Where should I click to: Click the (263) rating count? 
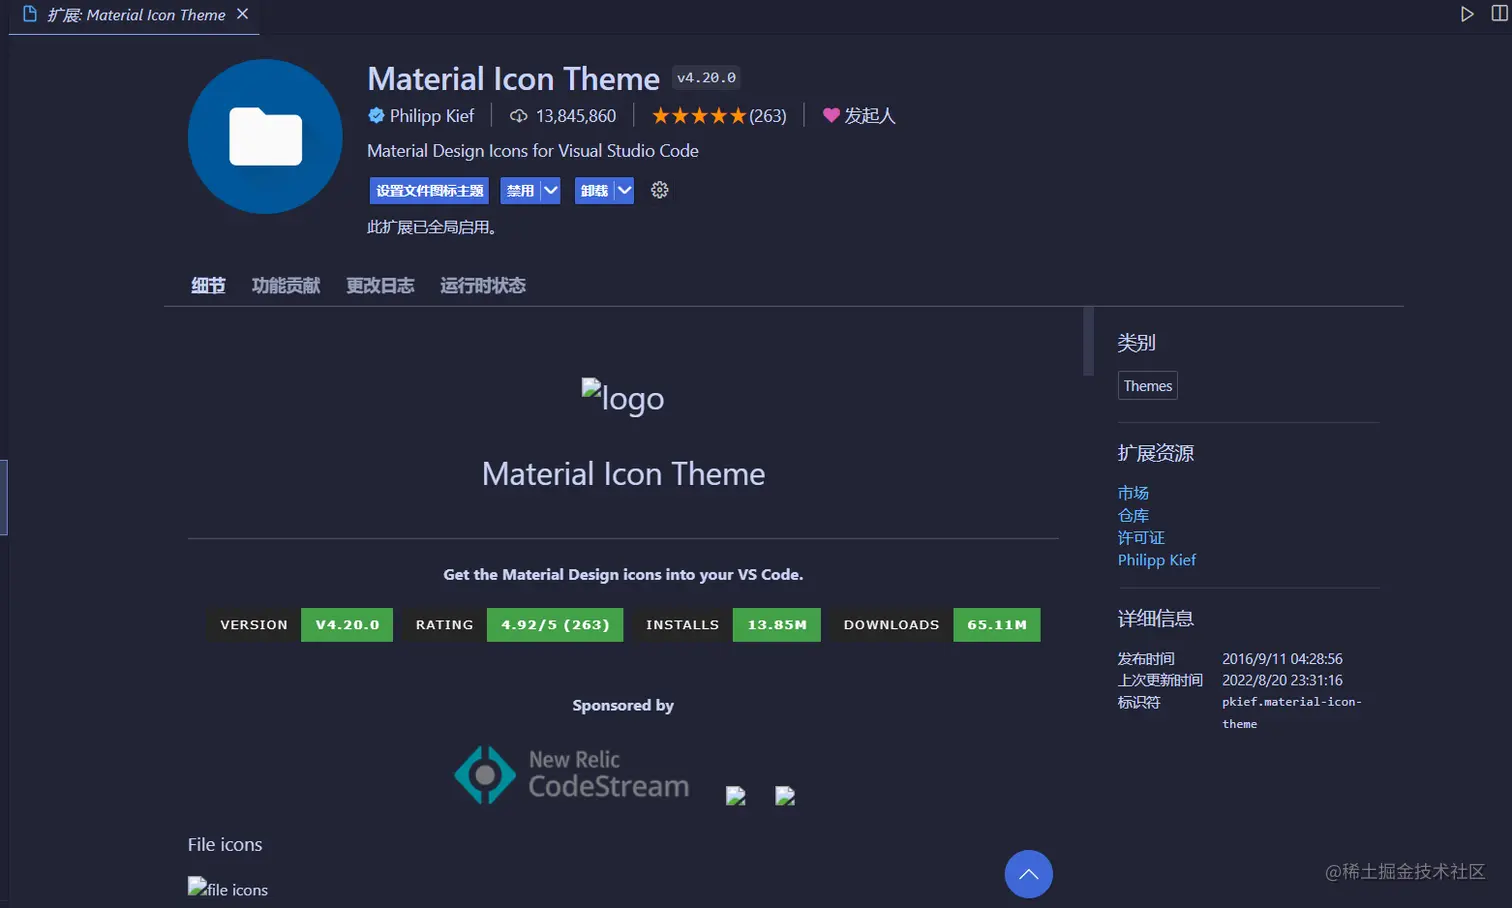[768, 116]
